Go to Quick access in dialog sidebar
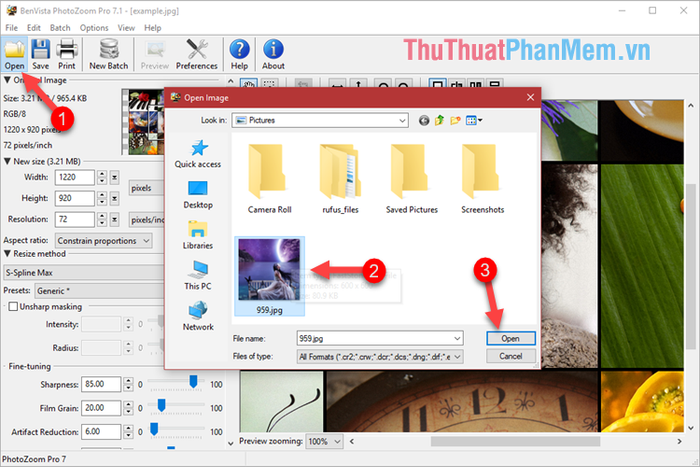The image size is (700, 467). 198,154
